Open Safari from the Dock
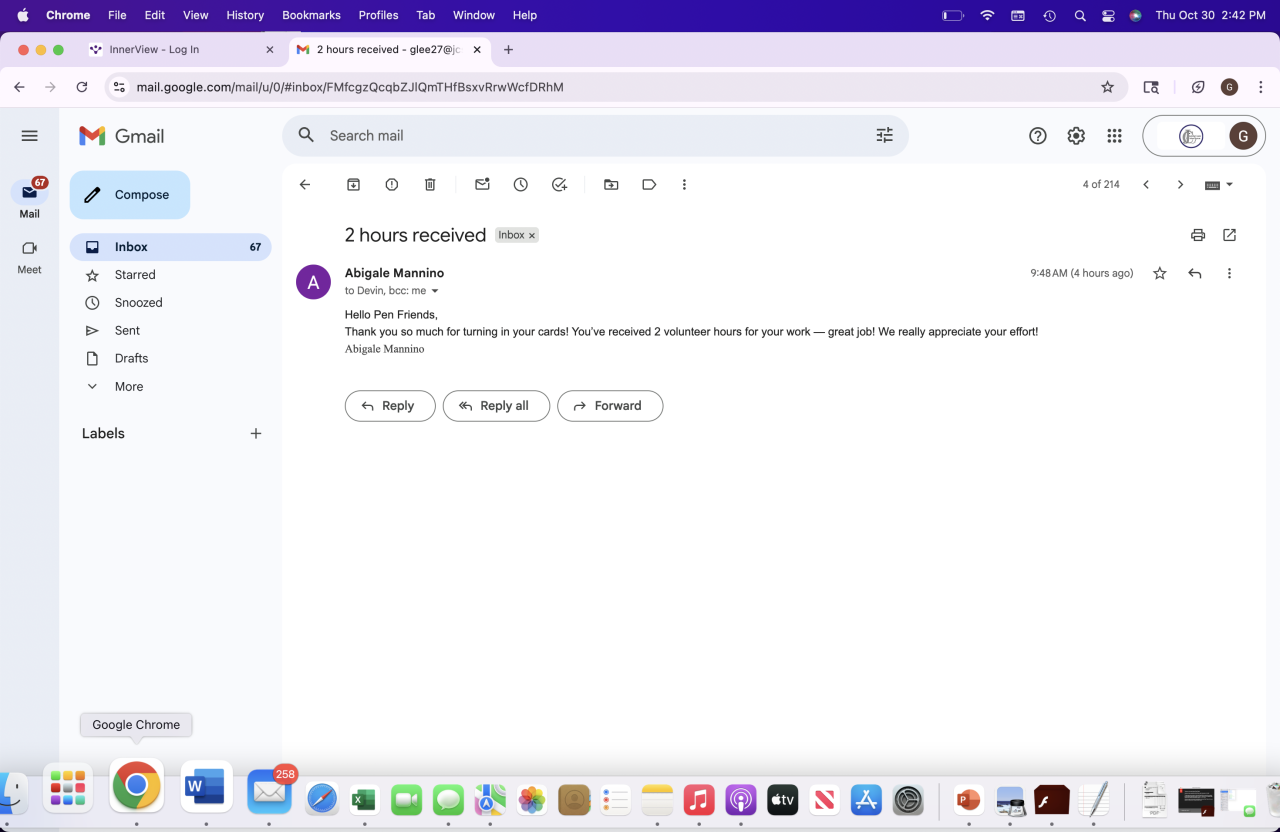1280x832 pixels. click(x=322, y=799)
